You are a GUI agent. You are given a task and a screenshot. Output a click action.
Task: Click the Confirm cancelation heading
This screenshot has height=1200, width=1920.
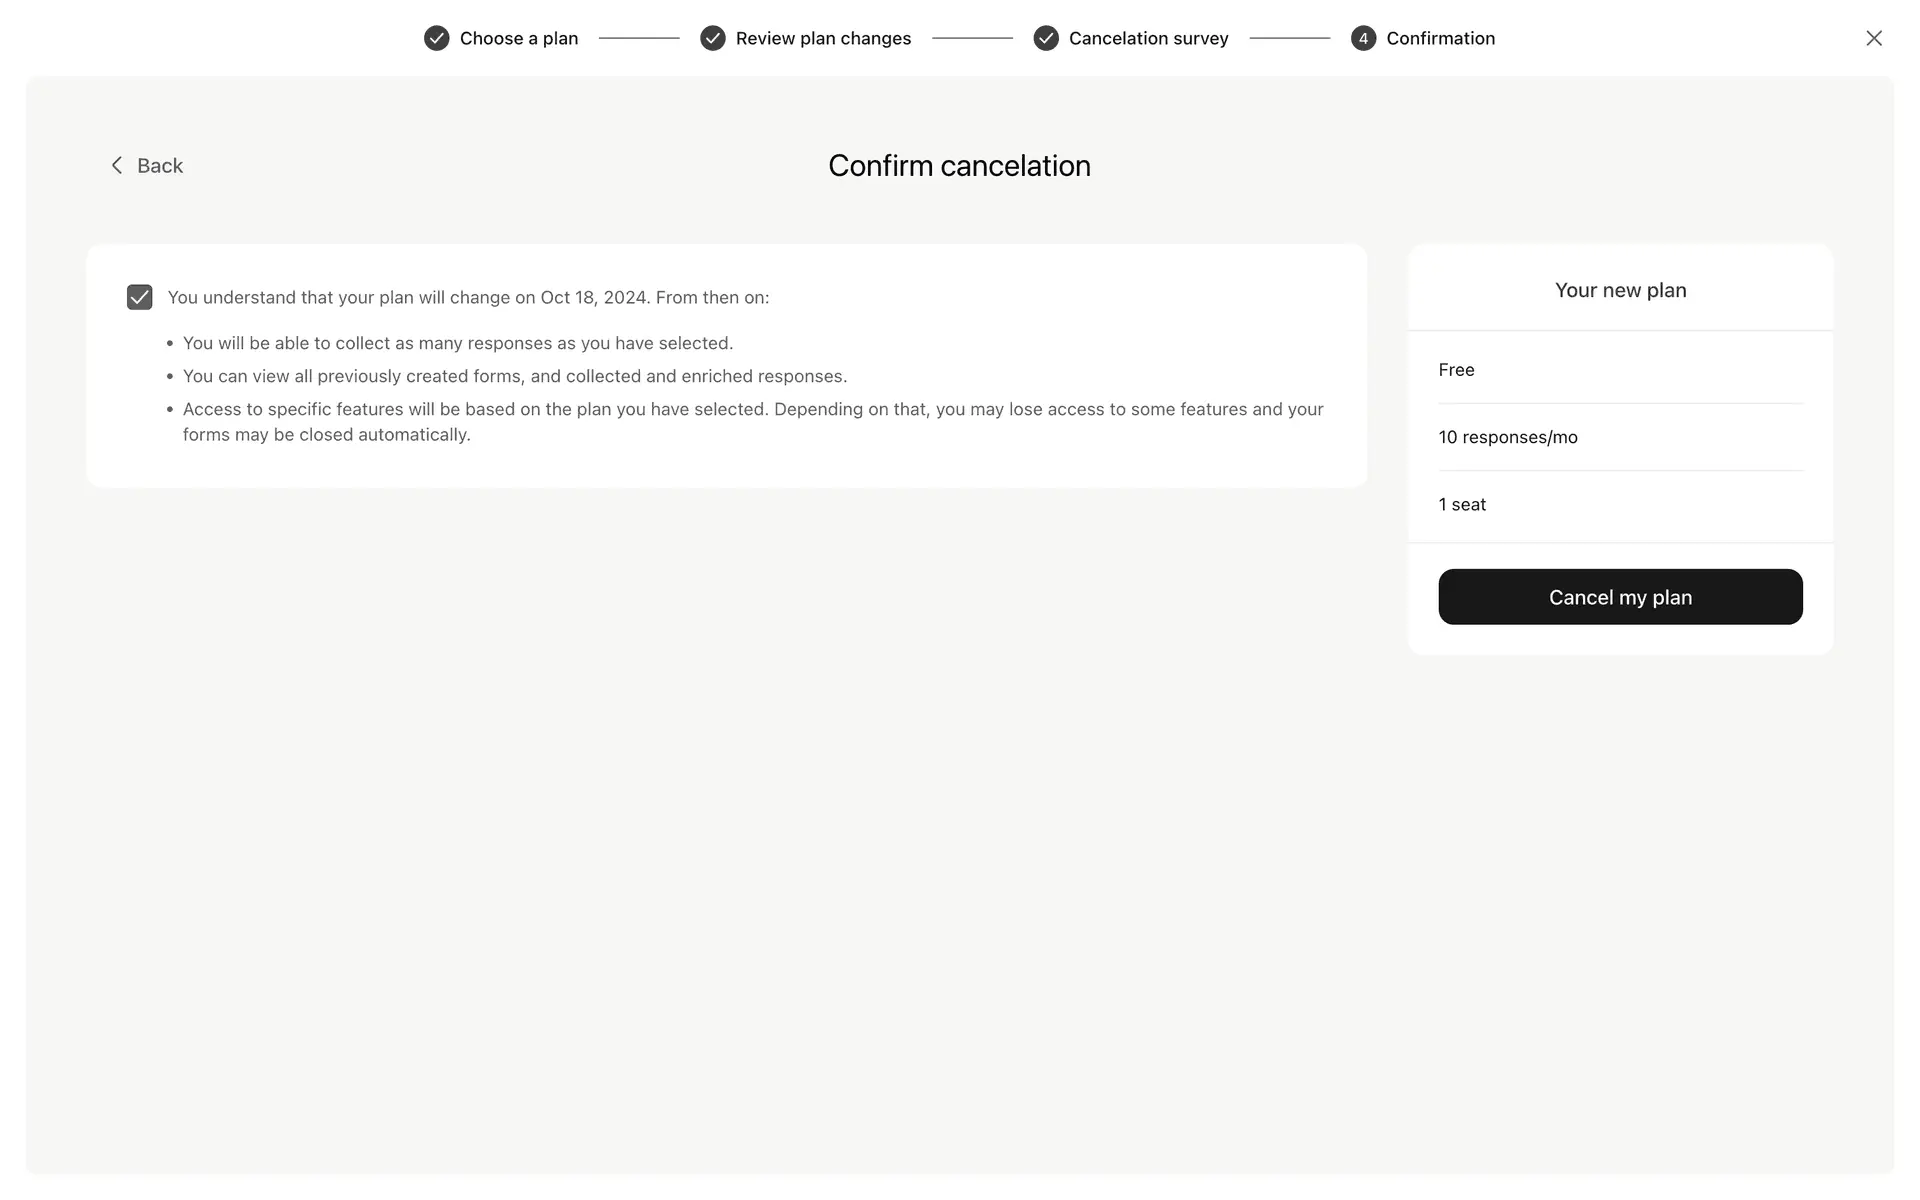(959, 165)
